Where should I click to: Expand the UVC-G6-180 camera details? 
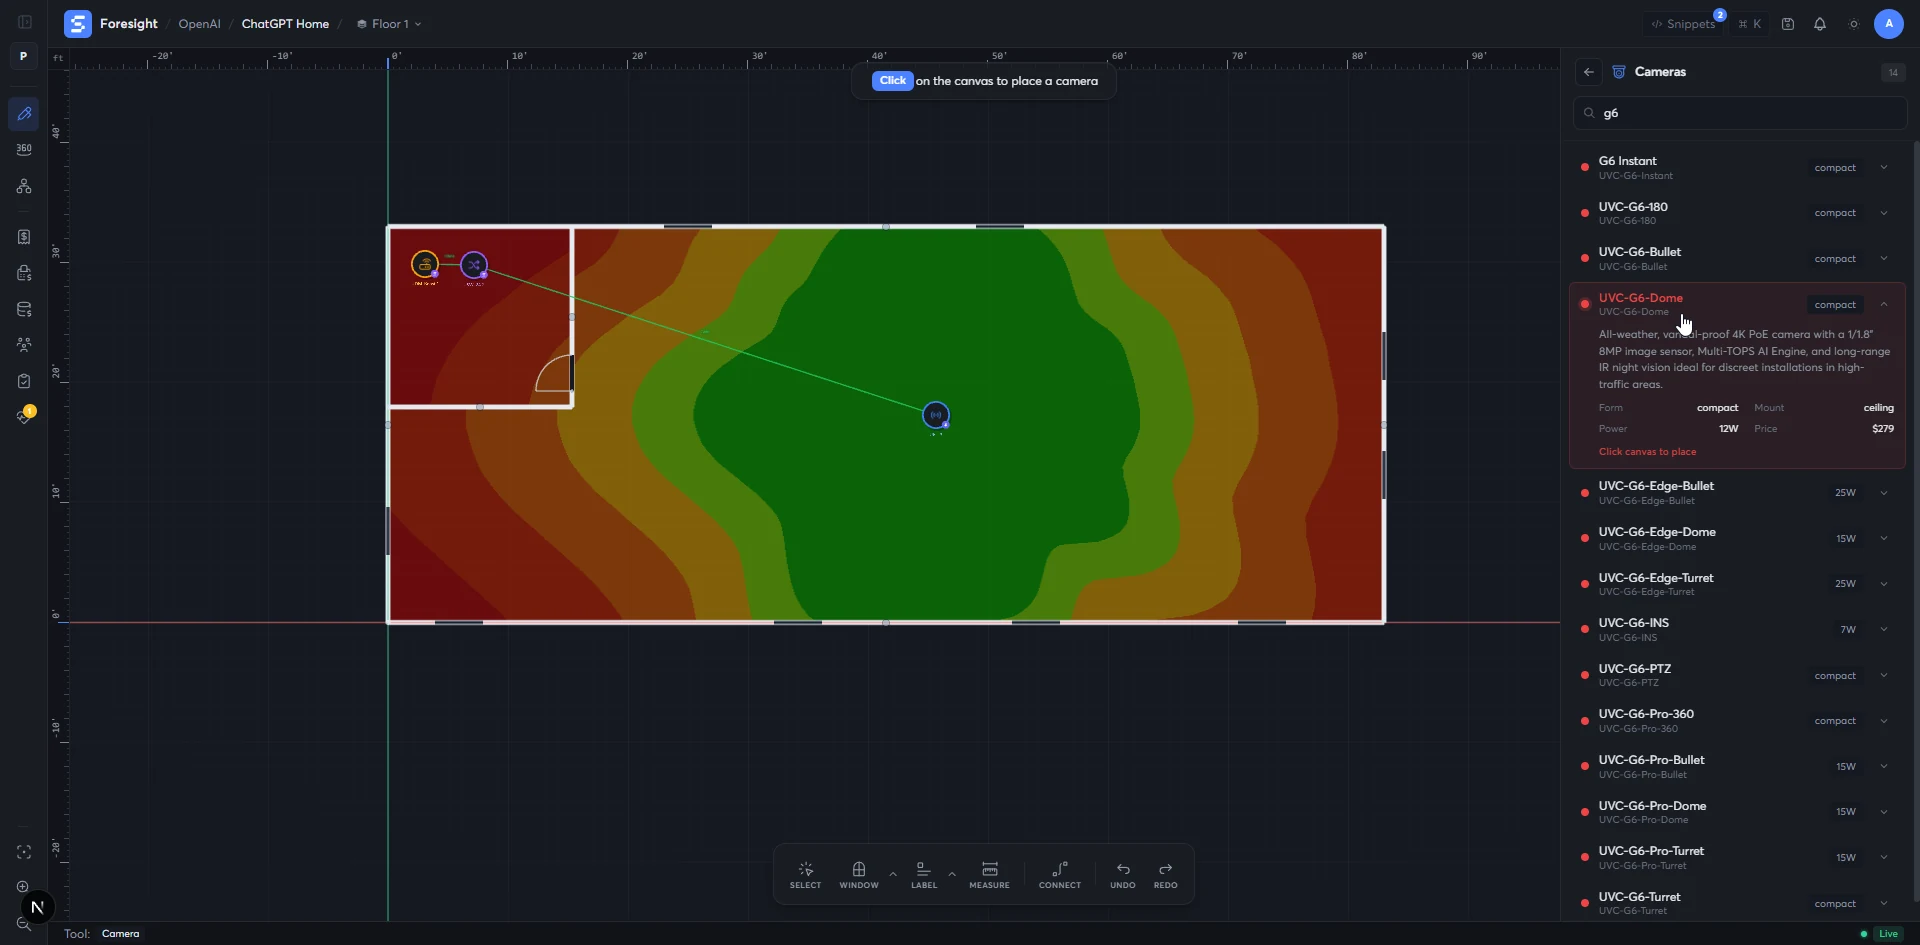click(x=1884, y=213)
